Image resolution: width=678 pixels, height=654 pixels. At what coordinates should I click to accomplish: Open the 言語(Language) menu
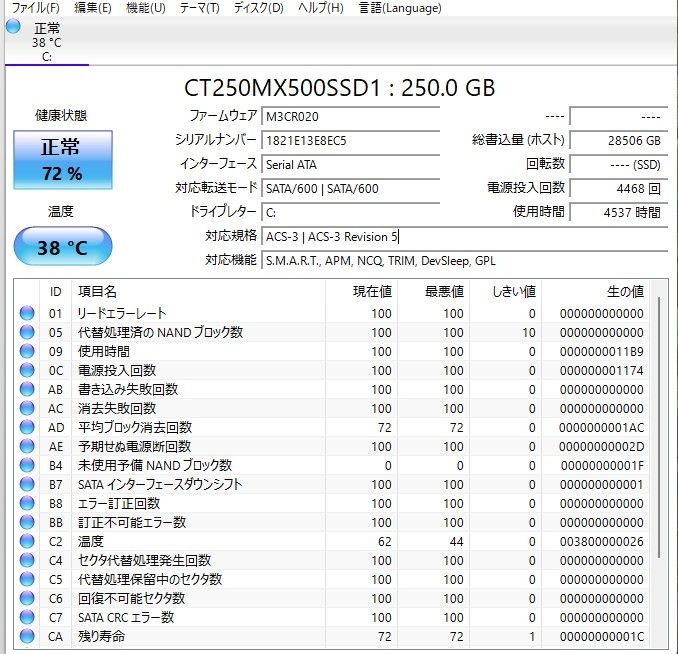tap(400, 8)
